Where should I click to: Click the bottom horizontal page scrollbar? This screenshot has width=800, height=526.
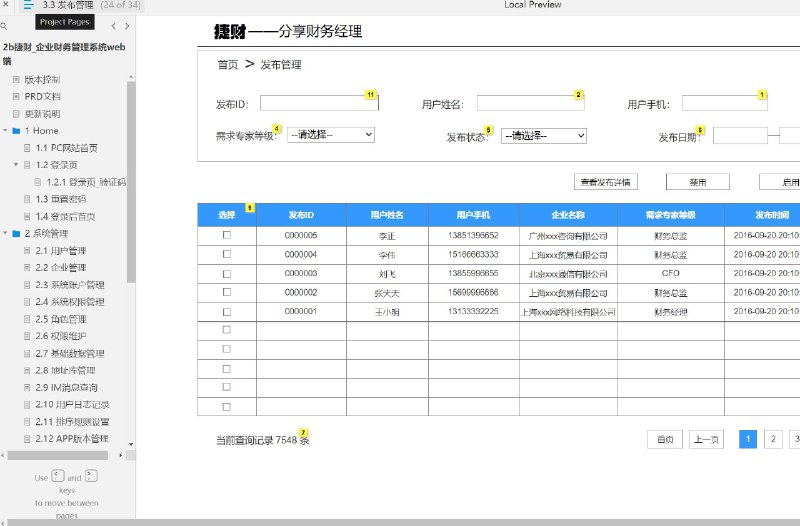coord(403,522)
